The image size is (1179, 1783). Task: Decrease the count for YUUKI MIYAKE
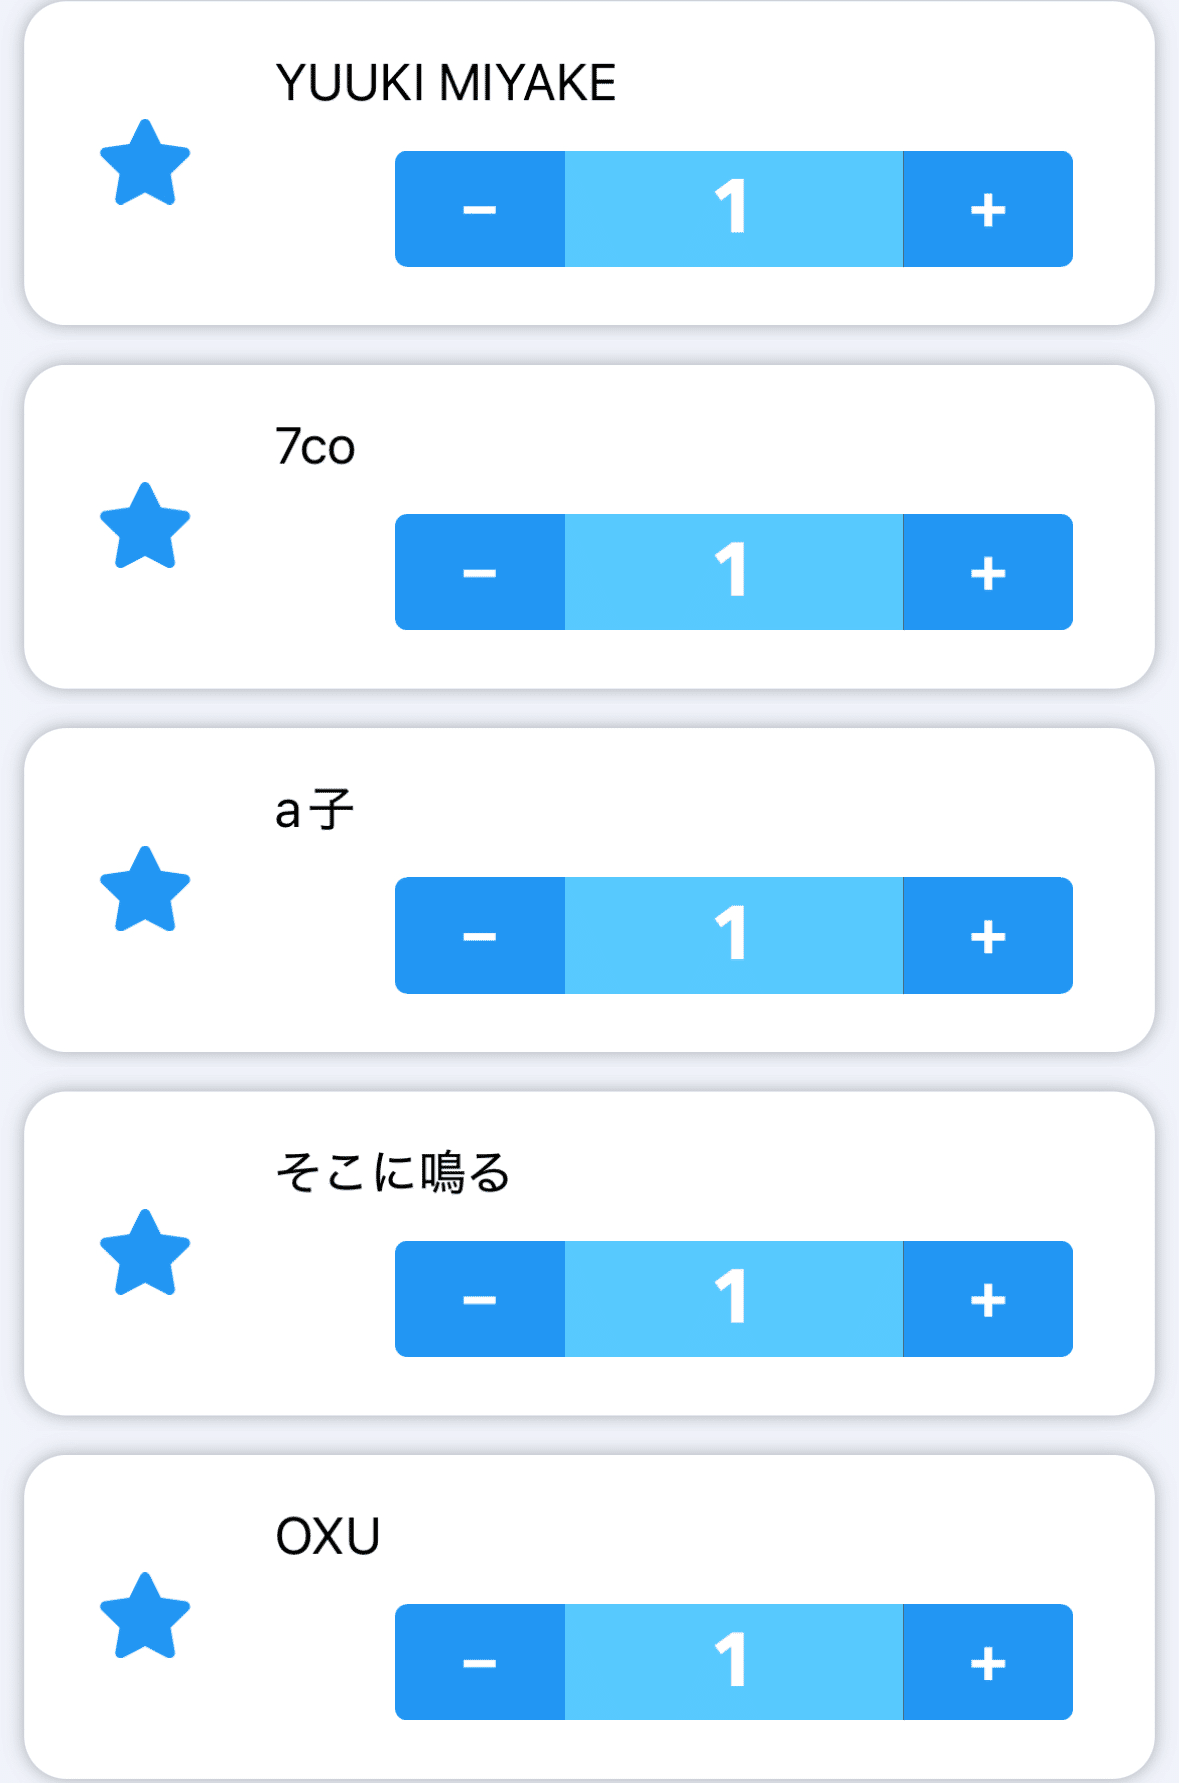(x=480, y=209)
